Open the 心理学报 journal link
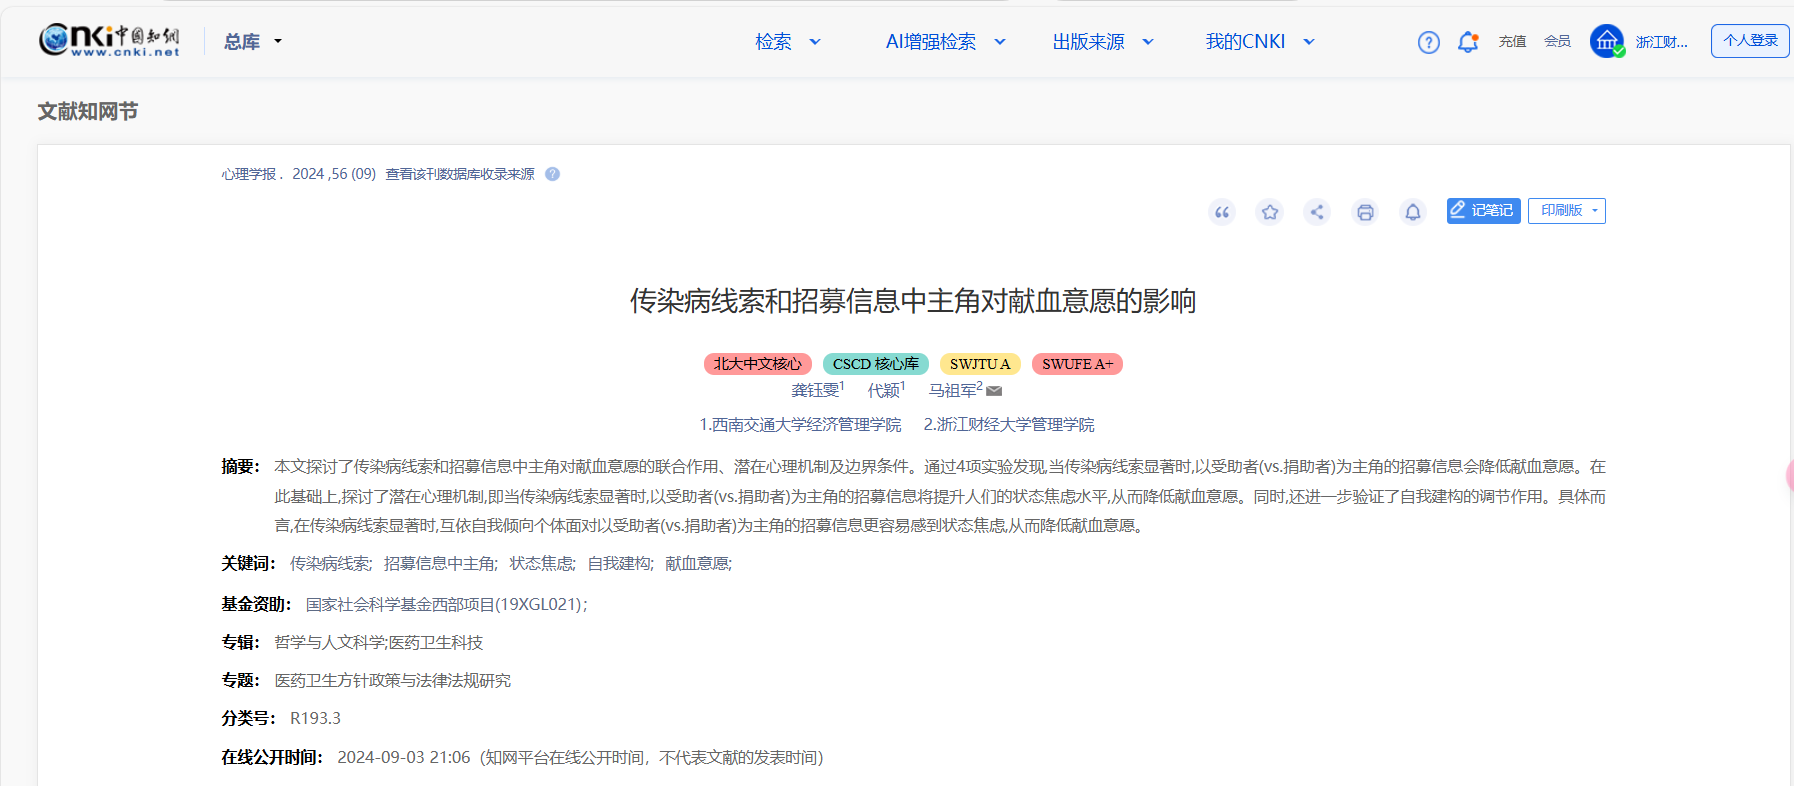 pos(249,174)
